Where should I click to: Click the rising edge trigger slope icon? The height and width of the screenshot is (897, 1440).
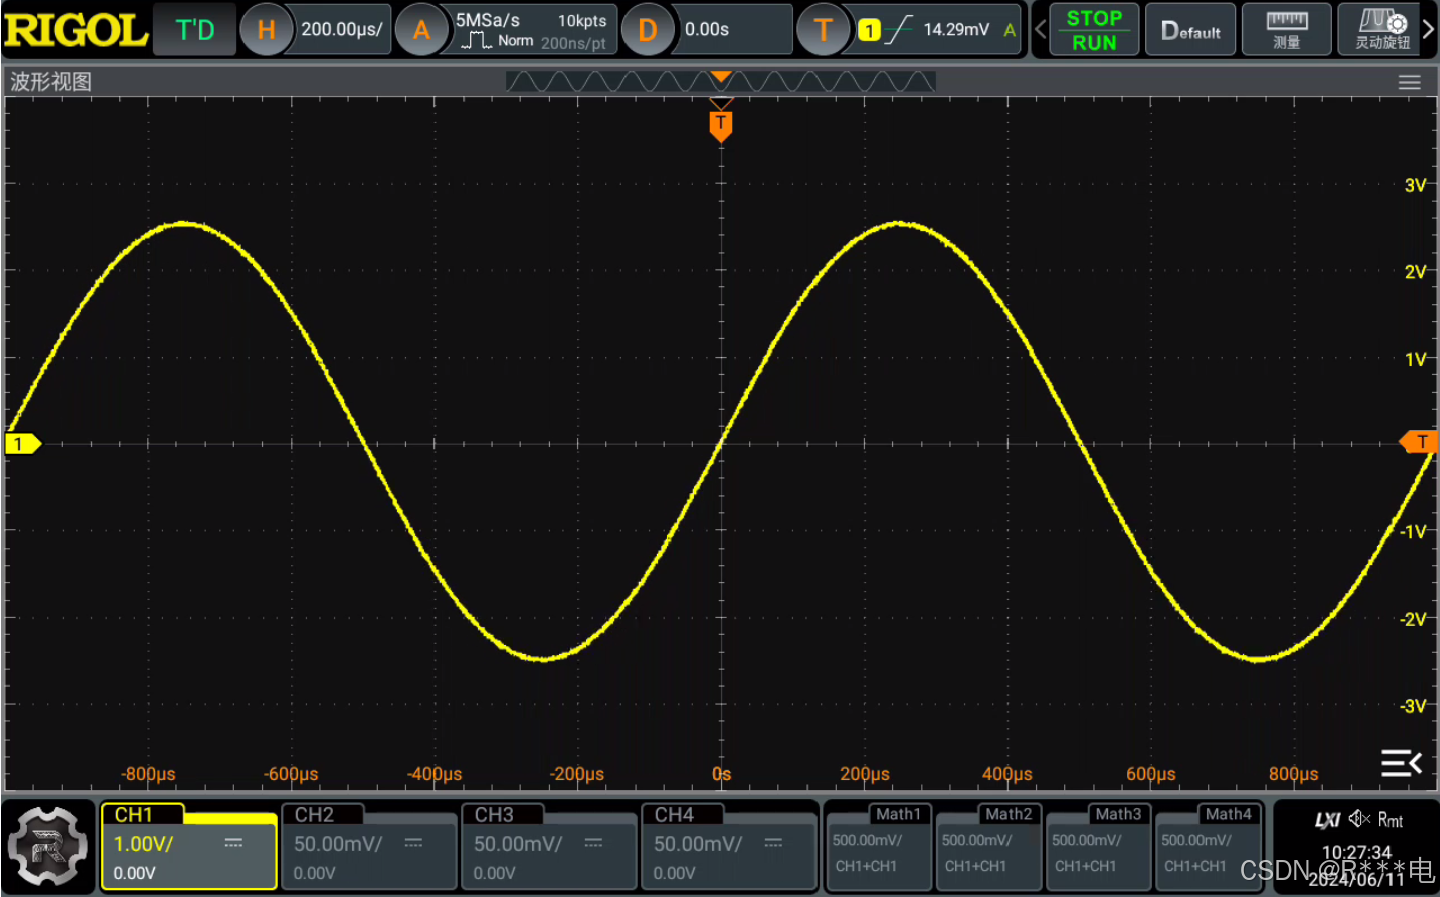tap(899, 30)
